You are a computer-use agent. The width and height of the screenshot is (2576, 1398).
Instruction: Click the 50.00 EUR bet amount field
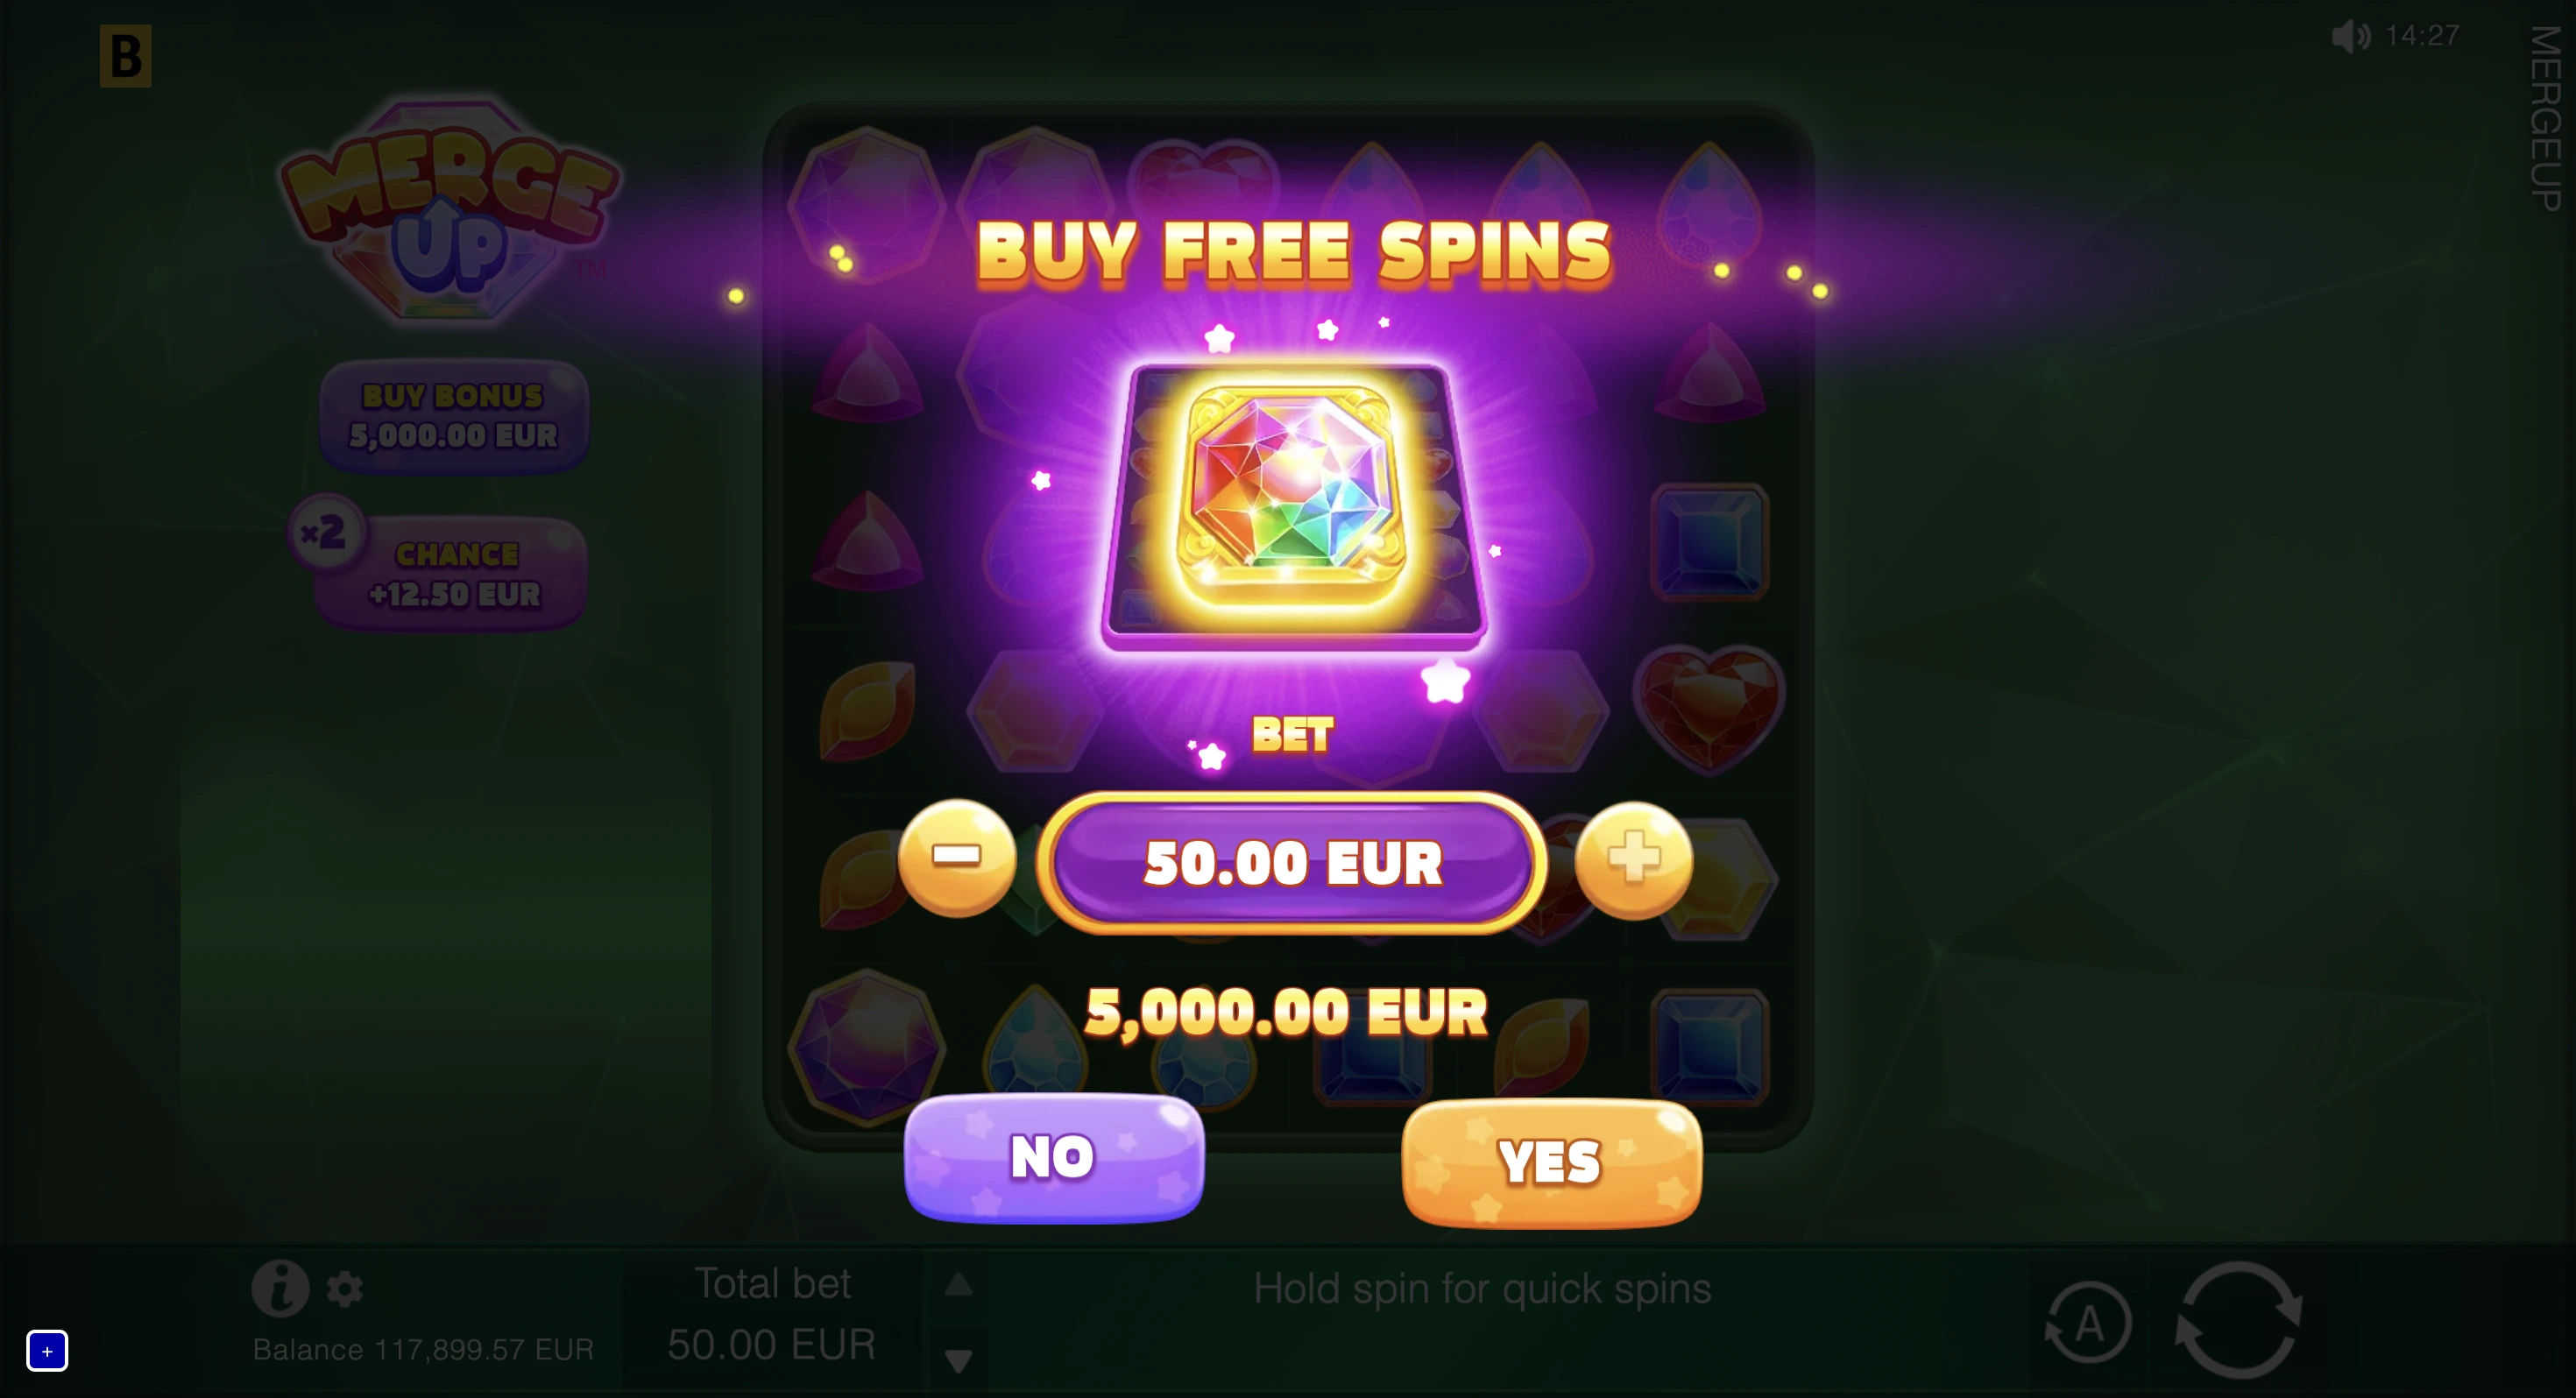click(x=1292, y=863)
